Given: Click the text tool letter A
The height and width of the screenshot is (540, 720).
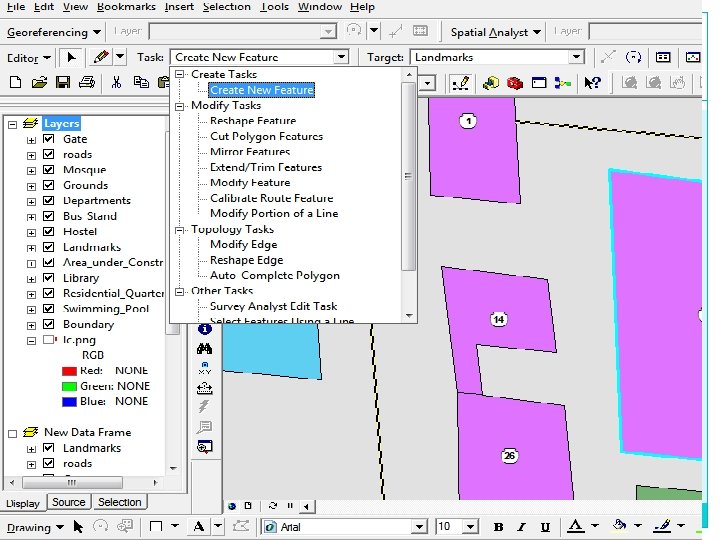Looking at the screenshot, I should [x=199, y=526].
